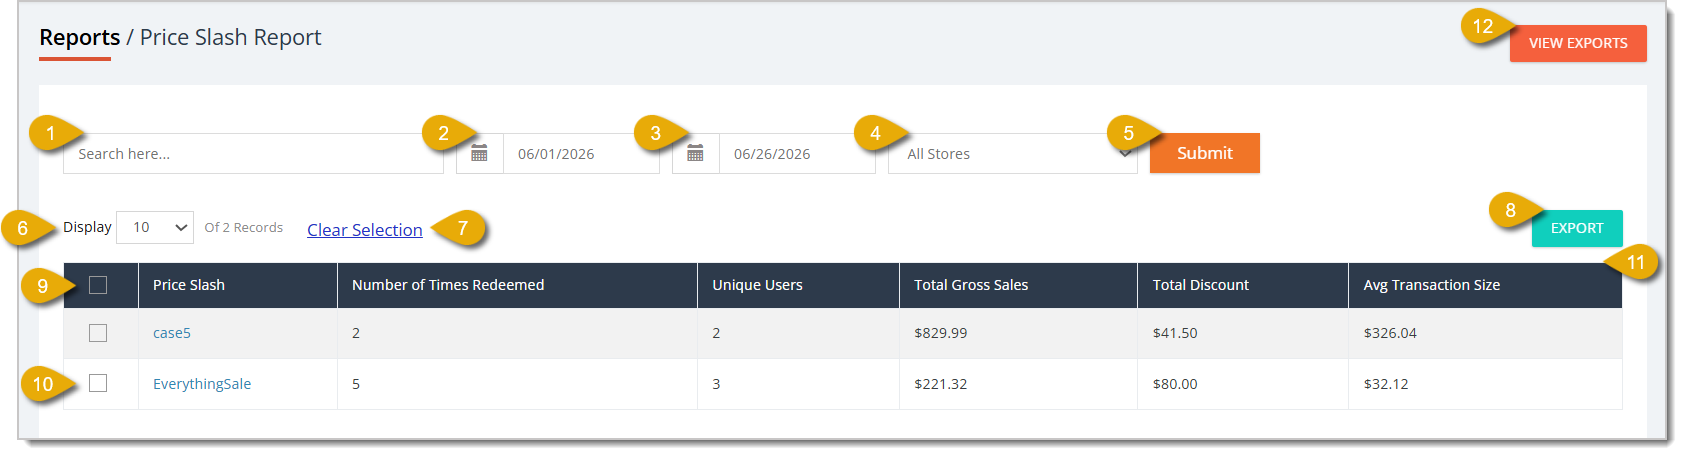Click the 06/01/2026 start date field
Screen dimensions: 1682x455
581,153
